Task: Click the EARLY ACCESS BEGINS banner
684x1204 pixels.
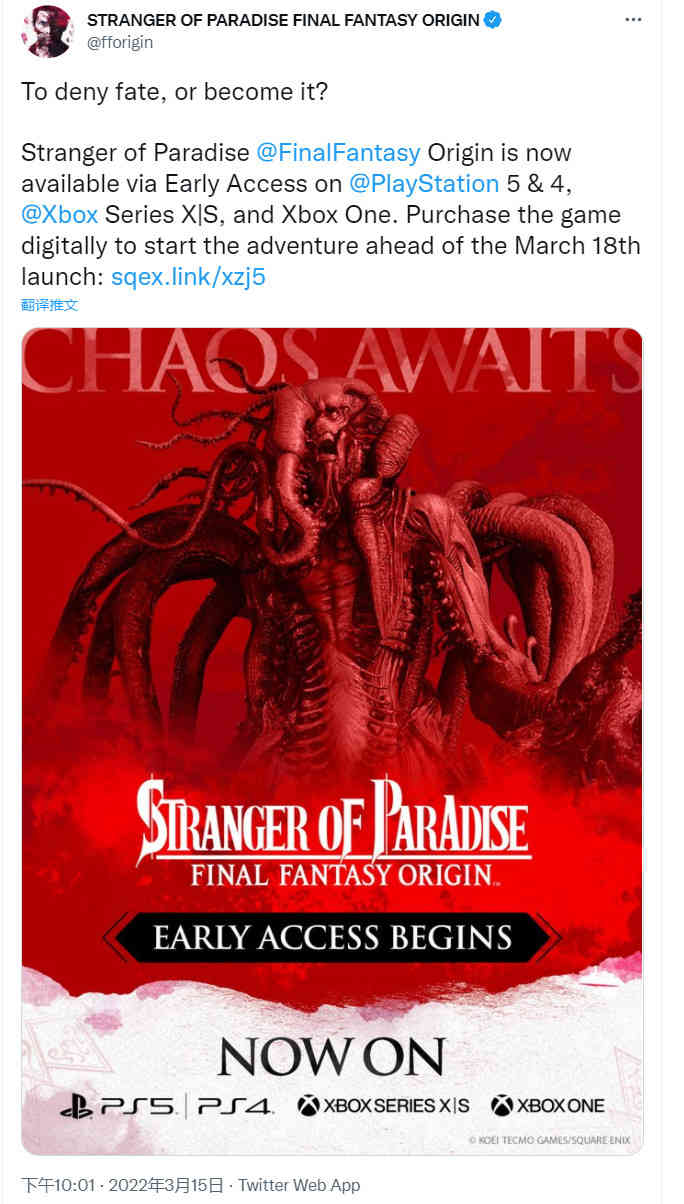Action: (x=332, y=937)
